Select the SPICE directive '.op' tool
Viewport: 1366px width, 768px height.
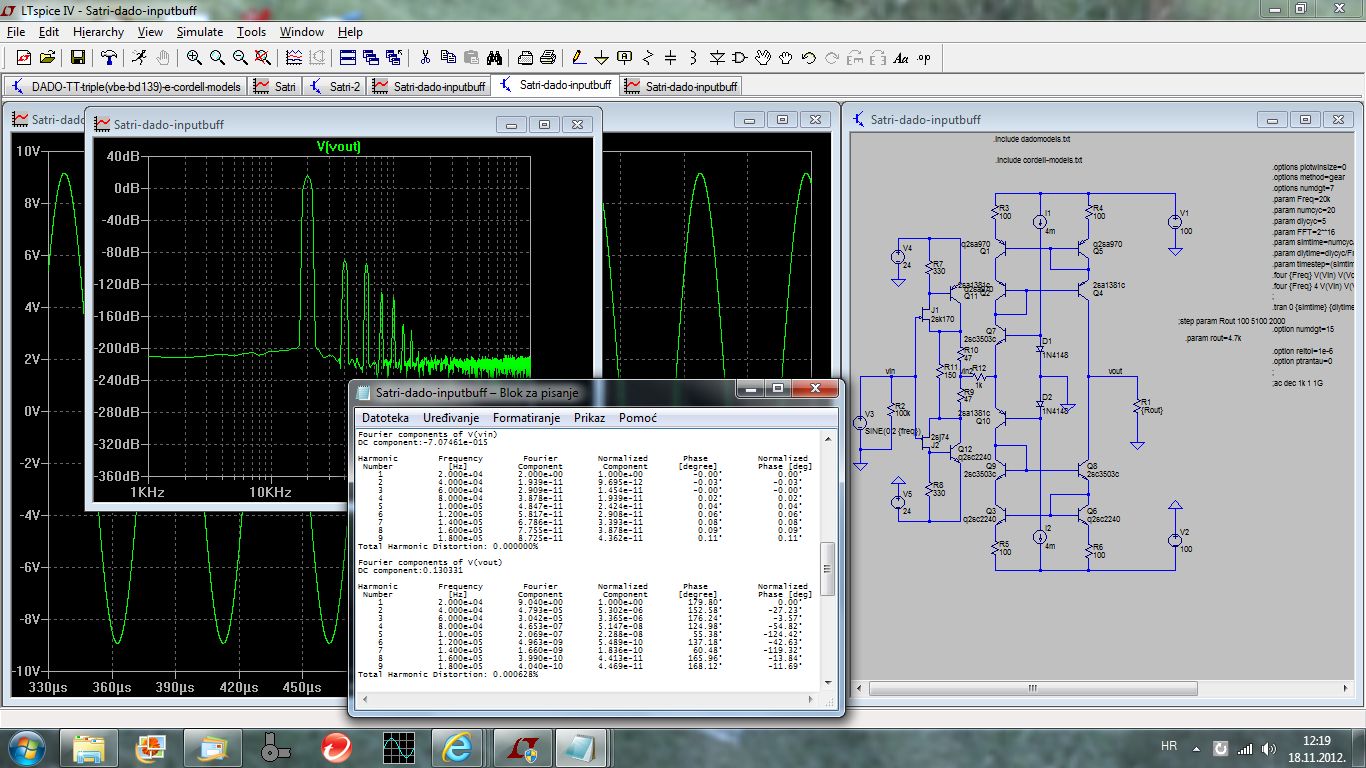point(924,57)
